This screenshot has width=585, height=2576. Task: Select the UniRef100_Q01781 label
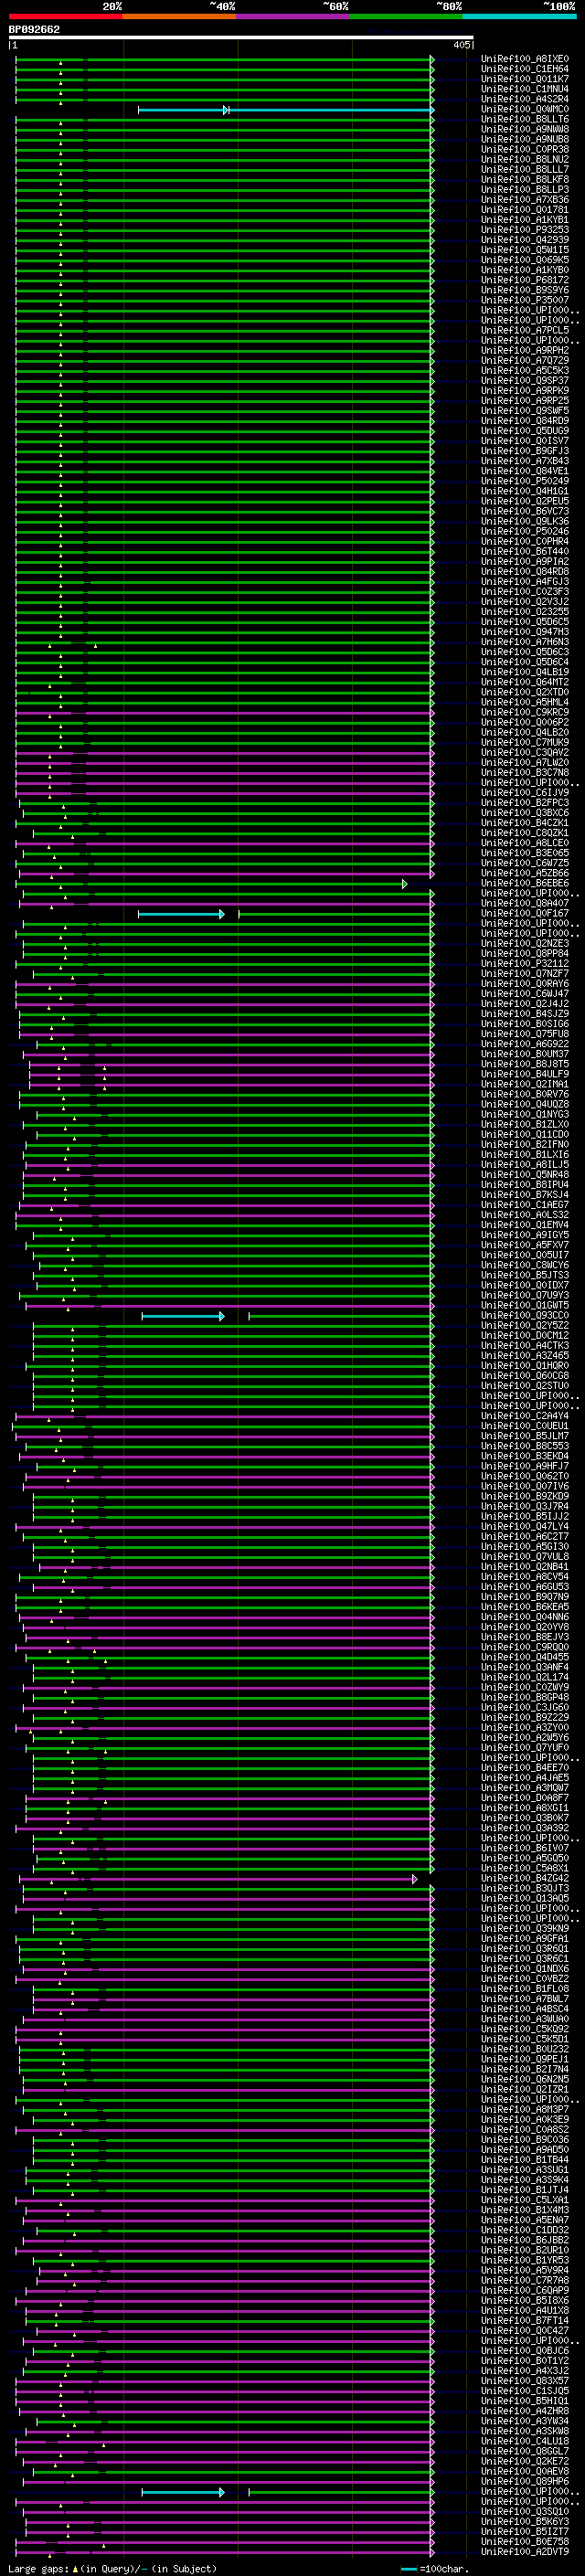point(524,210)
